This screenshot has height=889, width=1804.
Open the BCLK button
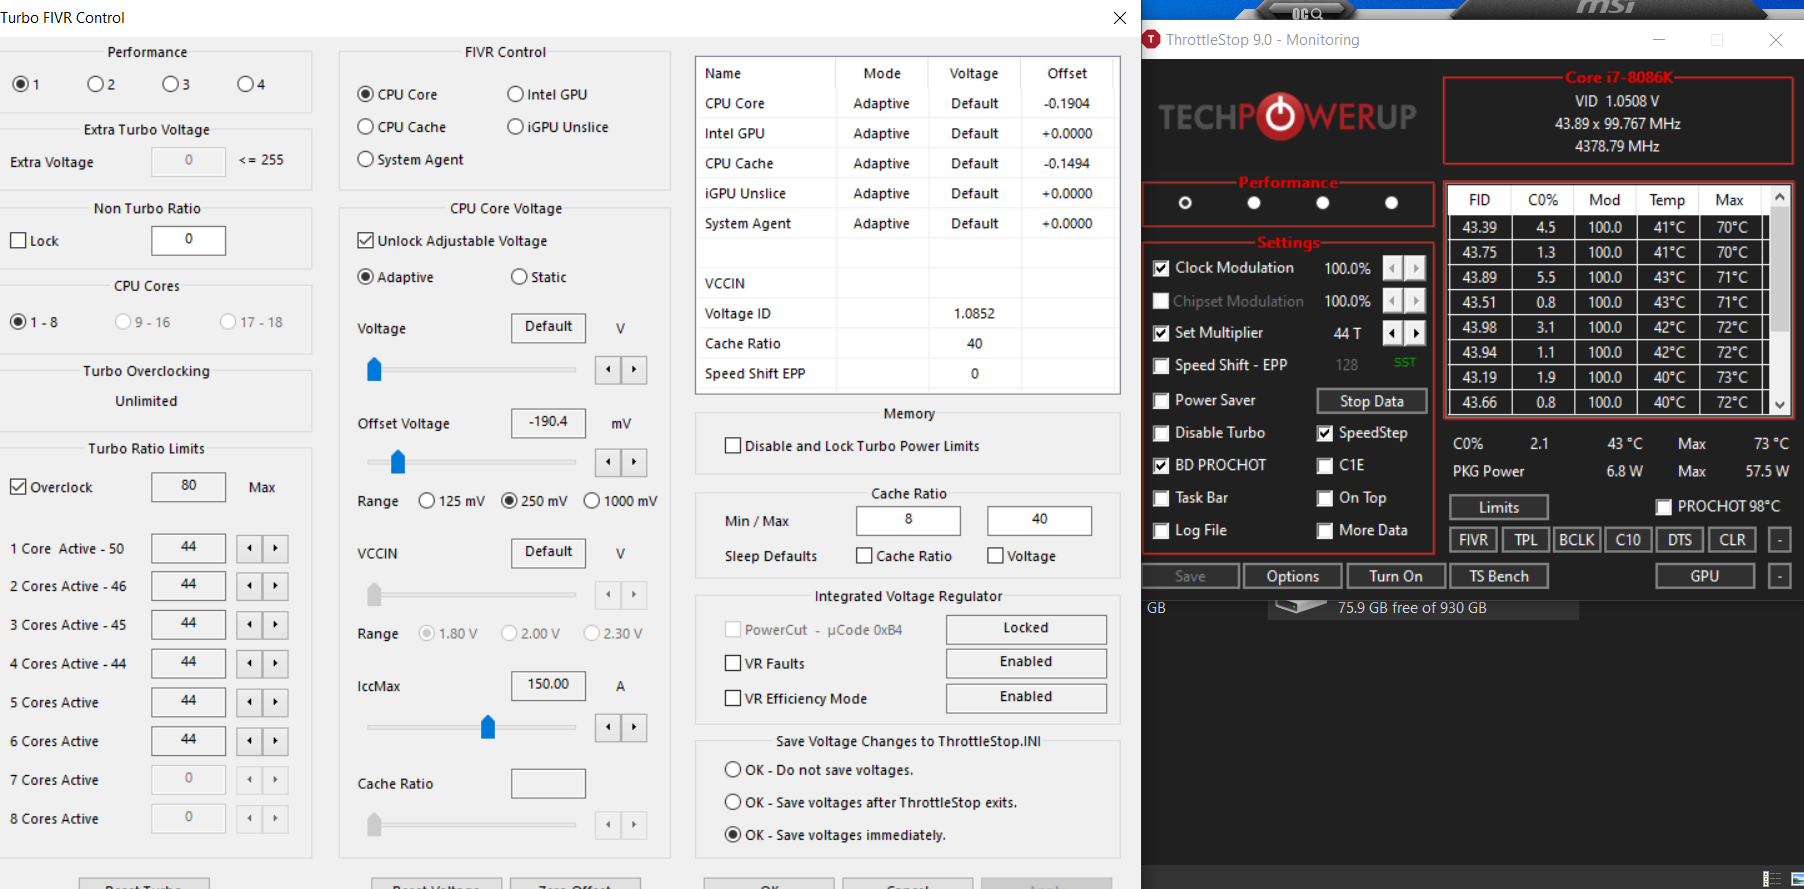point(1577,540)
